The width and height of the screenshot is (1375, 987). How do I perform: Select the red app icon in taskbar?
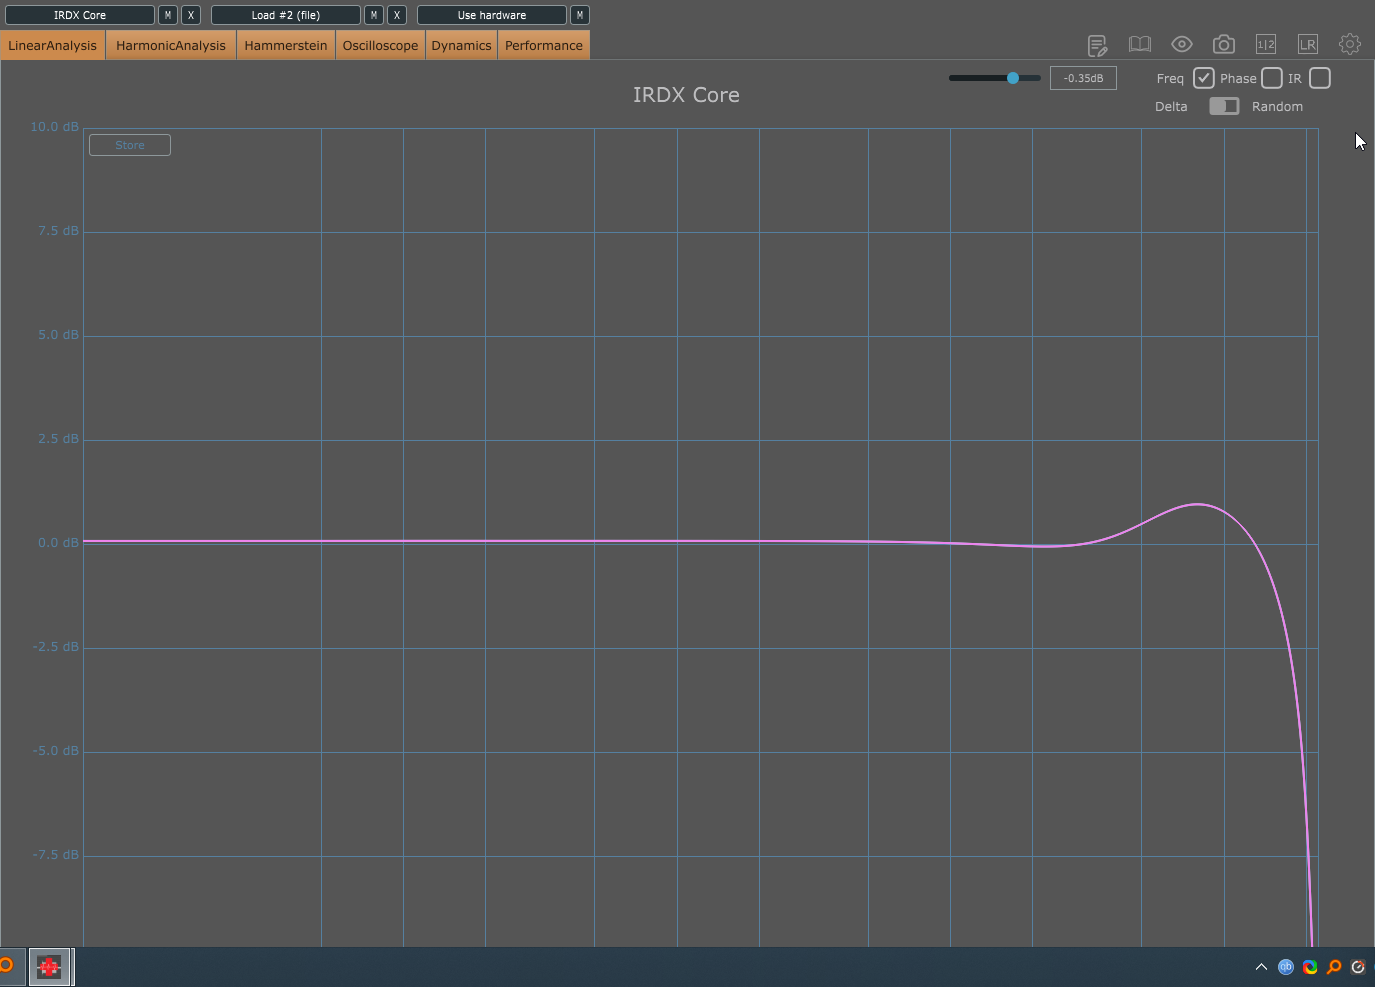[49, 967]
